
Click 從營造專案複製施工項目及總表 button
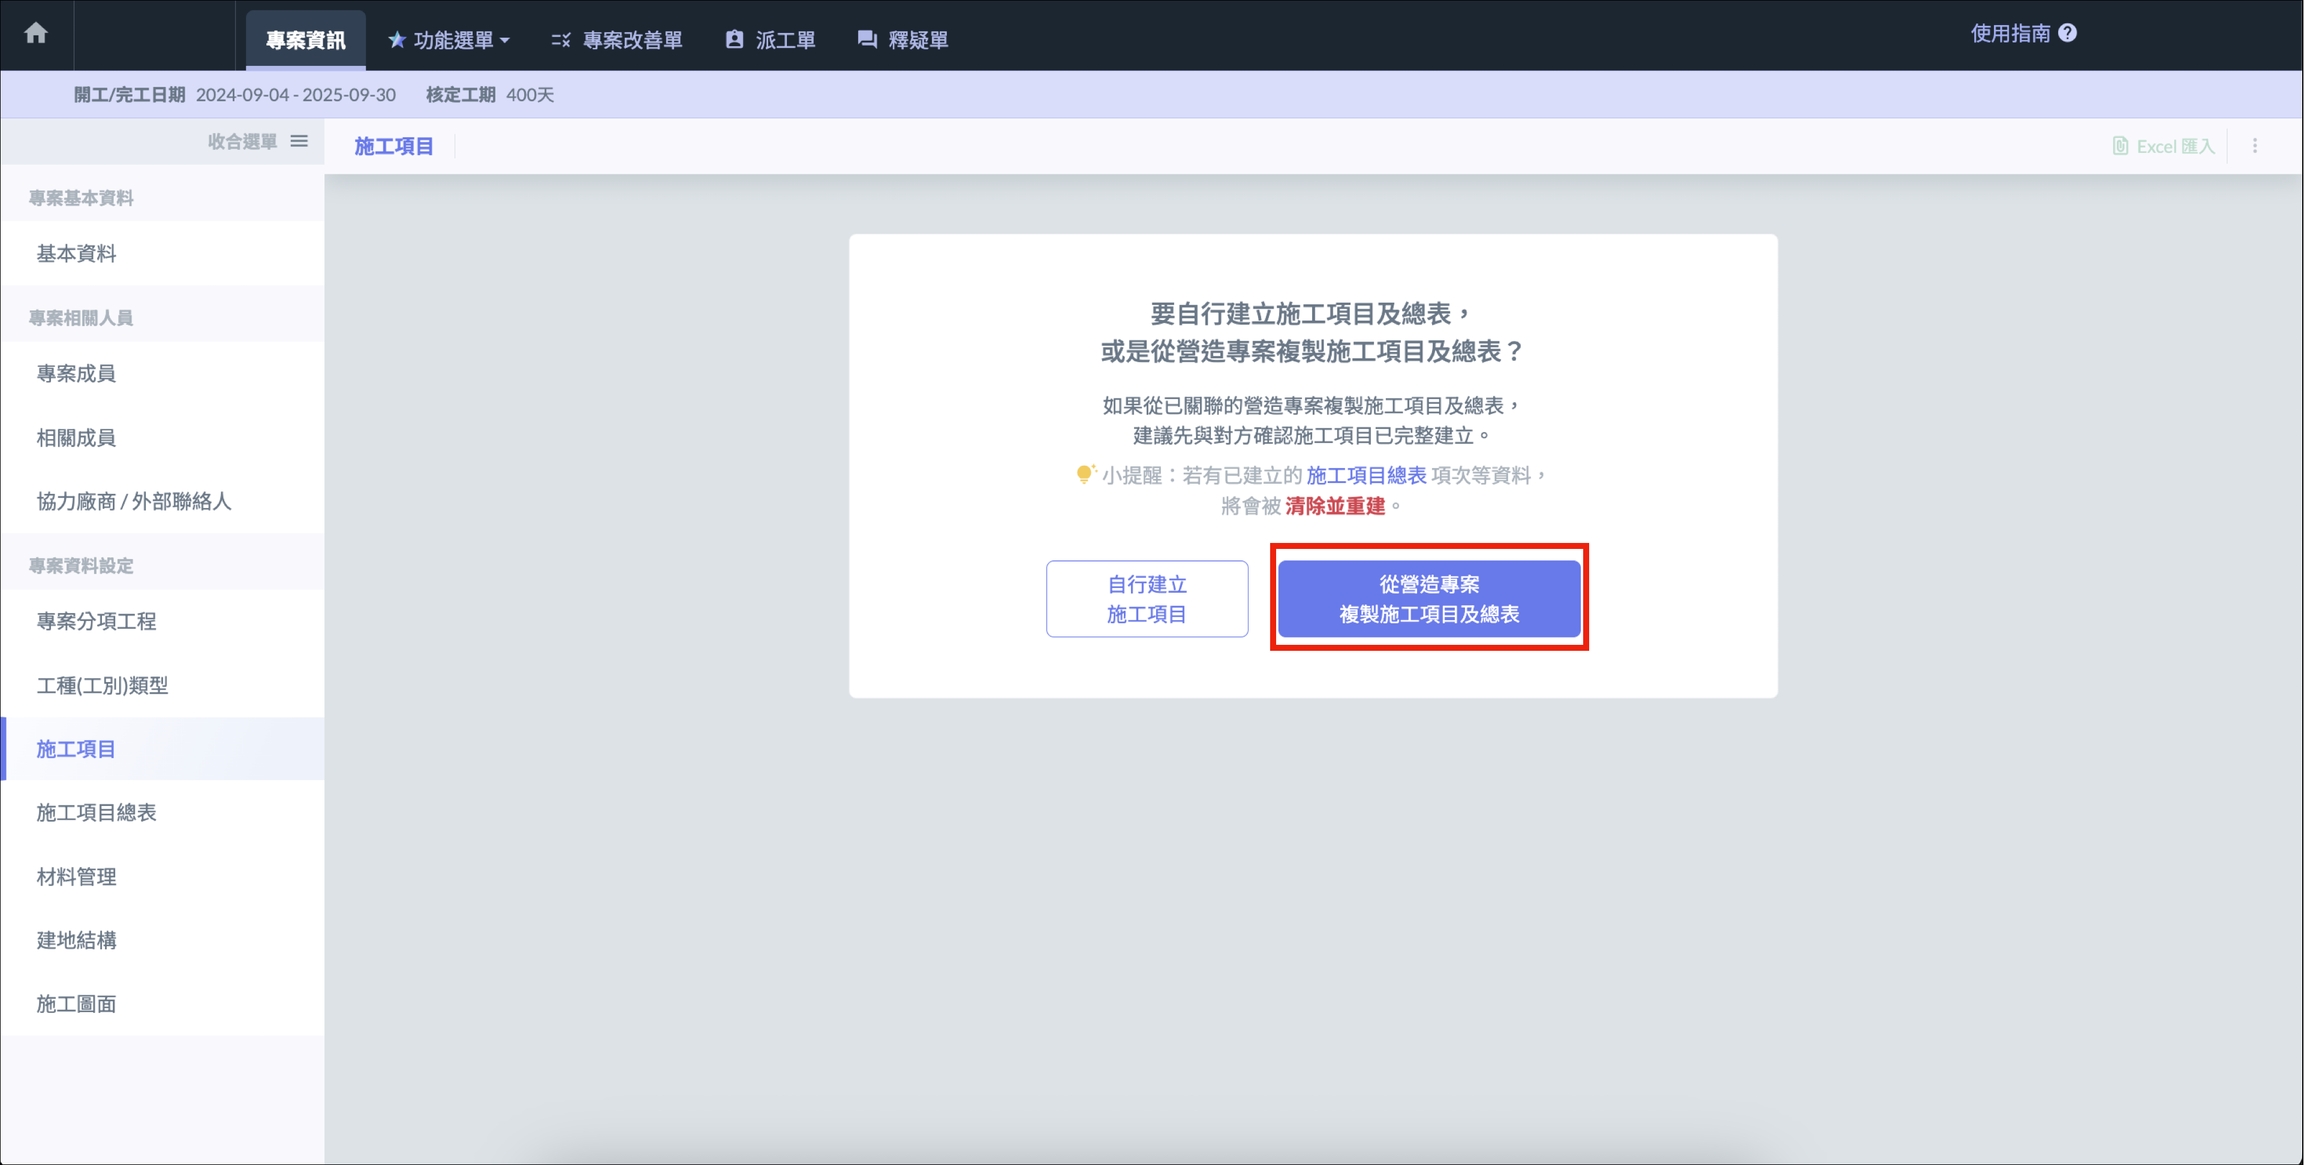tap(1428, 598)
